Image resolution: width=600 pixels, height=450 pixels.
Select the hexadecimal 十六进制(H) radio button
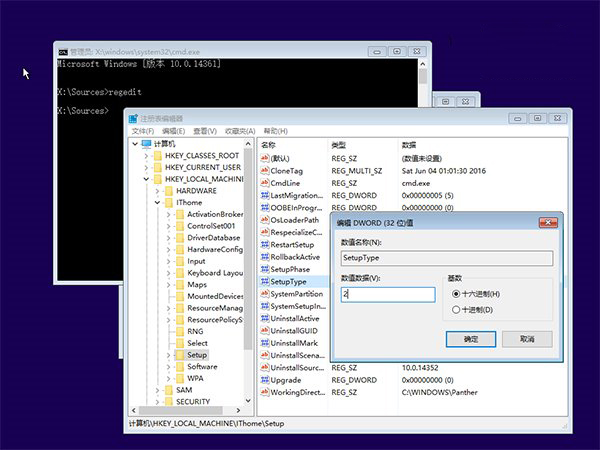[456, 294]
